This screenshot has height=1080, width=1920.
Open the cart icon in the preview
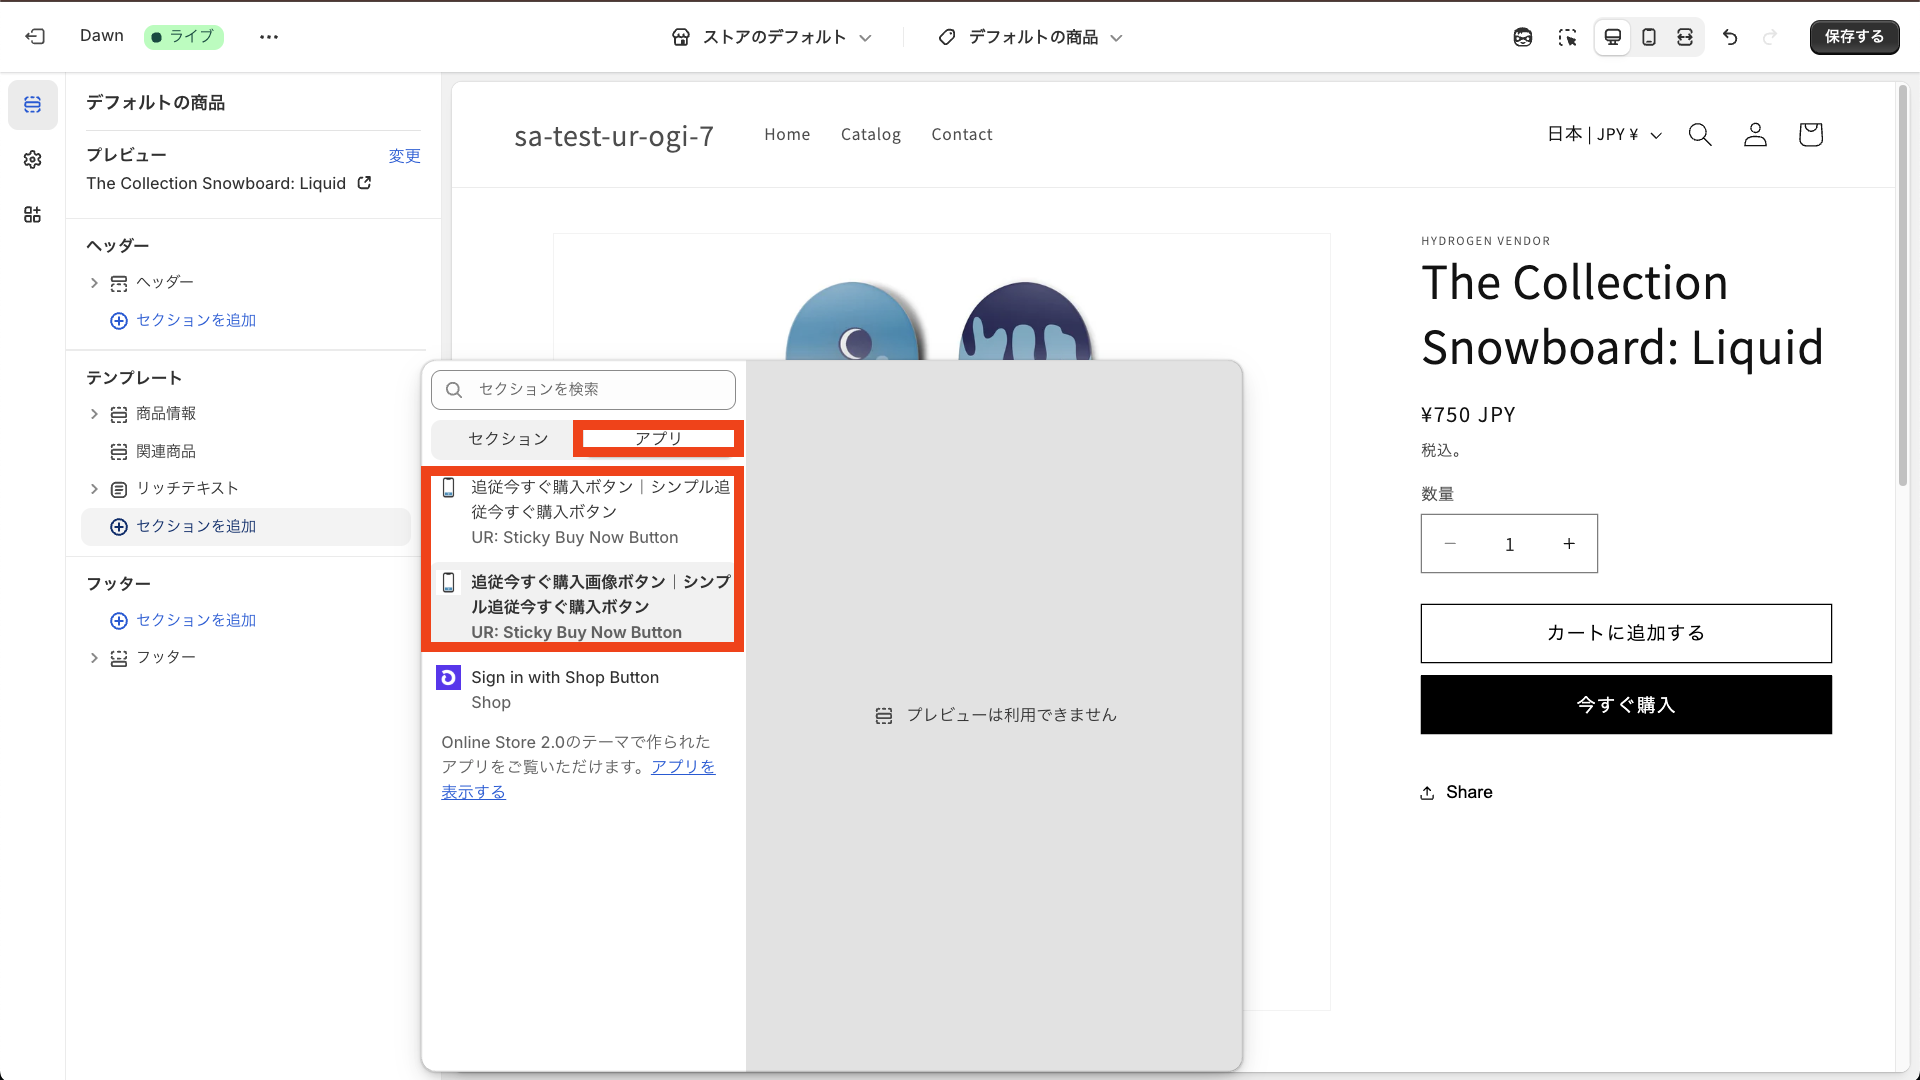click(1810, 134)
